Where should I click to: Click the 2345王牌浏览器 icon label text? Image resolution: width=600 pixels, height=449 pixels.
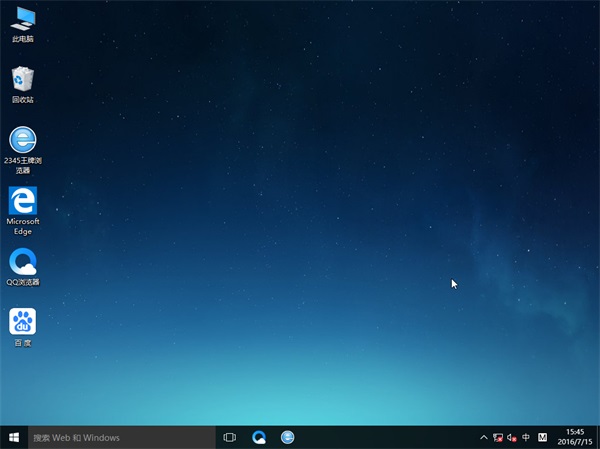tap(22, 165)
